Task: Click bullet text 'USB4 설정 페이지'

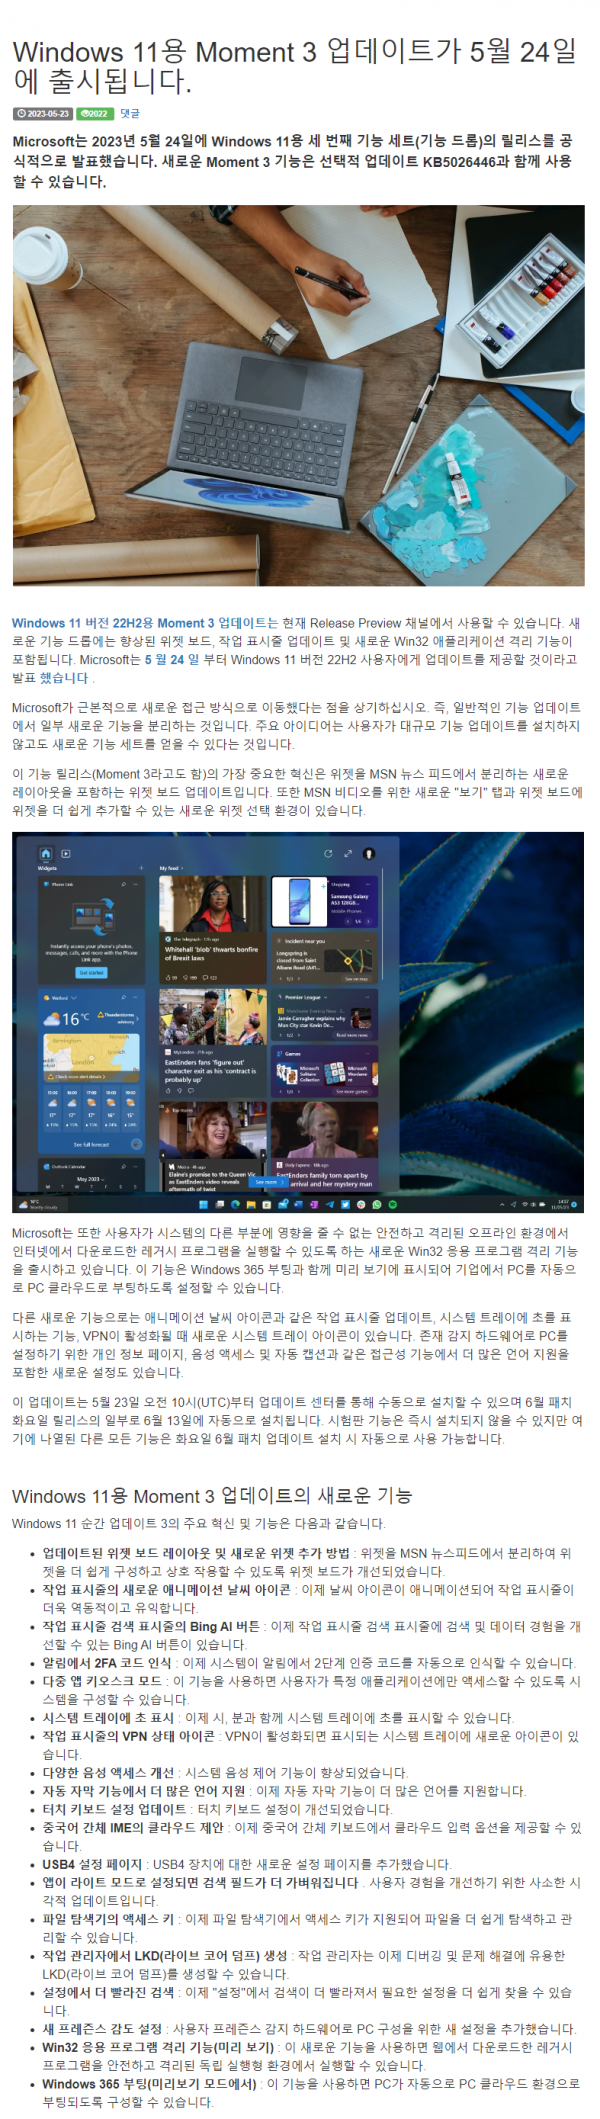Action: point(94,1864)
